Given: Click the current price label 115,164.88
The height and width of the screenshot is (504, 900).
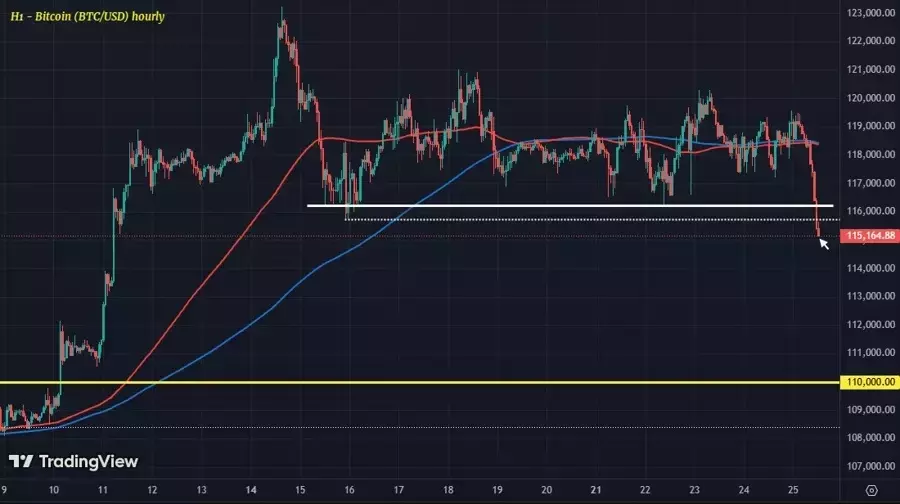Looking at the screenshot, I should click(870, 236).
